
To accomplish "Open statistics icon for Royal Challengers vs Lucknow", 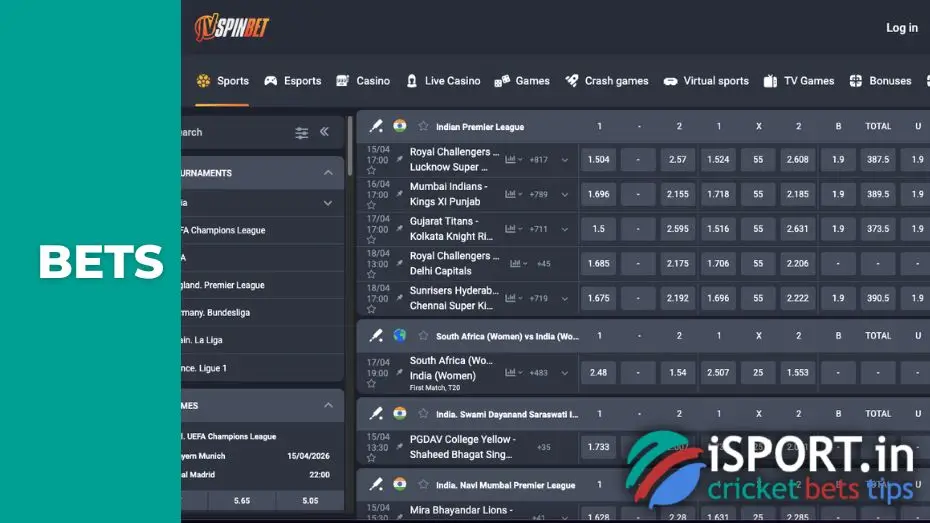I will click(512, 160).
